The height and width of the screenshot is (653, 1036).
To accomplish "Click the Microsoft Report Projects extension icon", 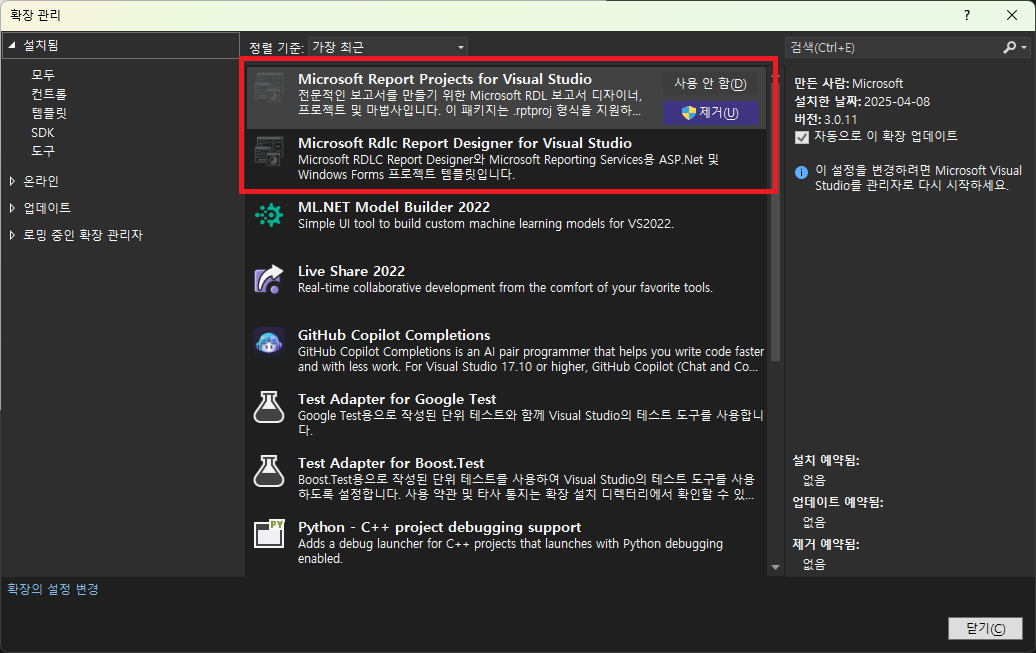I will point(269,87).
